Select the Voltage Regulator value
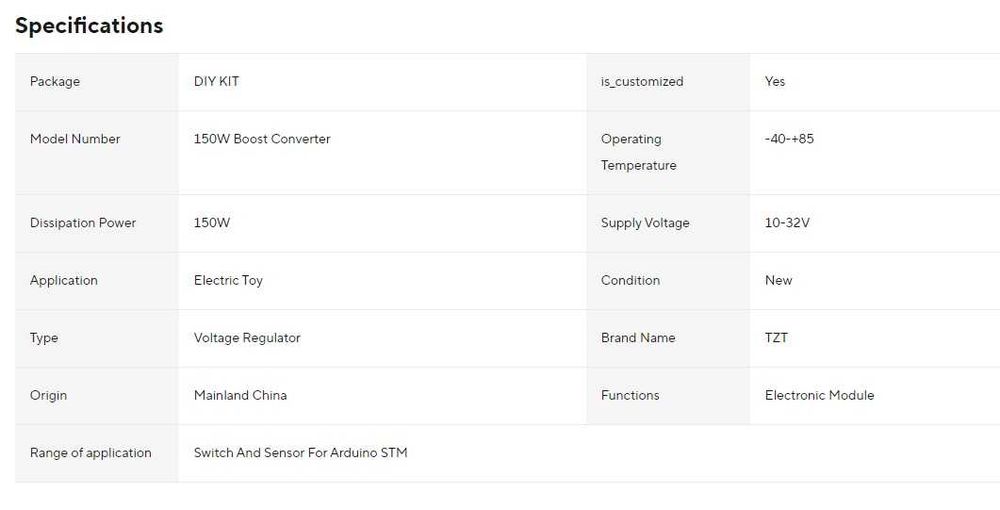Image resolution: width=1000 pixels, height=510 pixels. coord(247,338)
